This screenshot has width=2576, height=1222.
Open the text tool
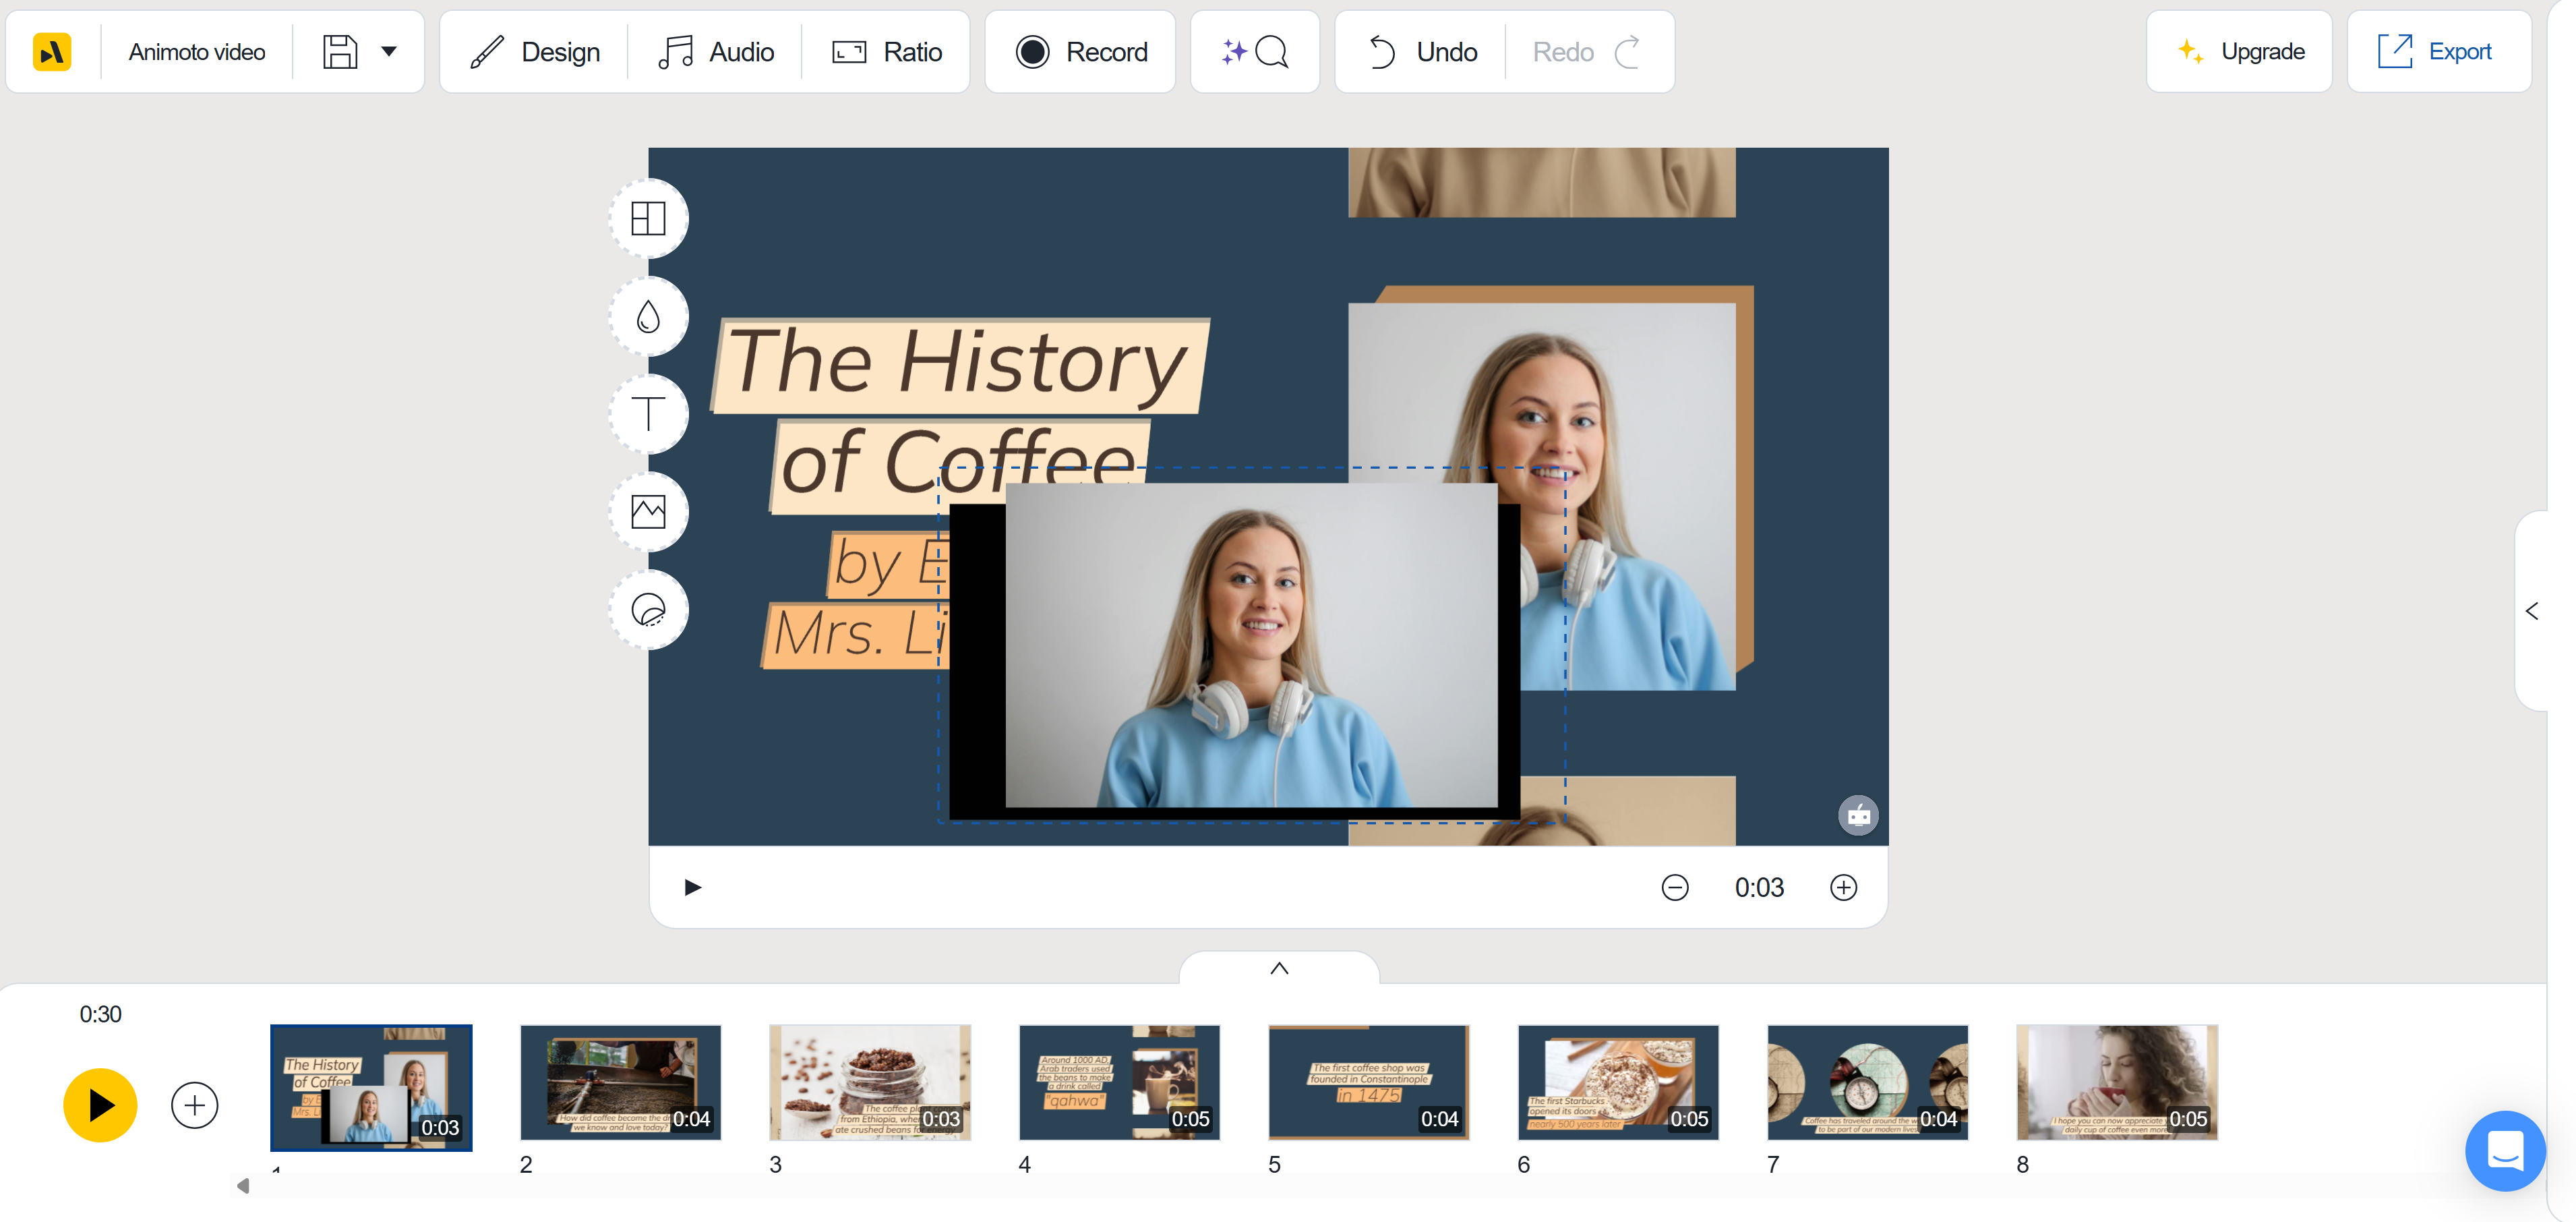[648, 413]
